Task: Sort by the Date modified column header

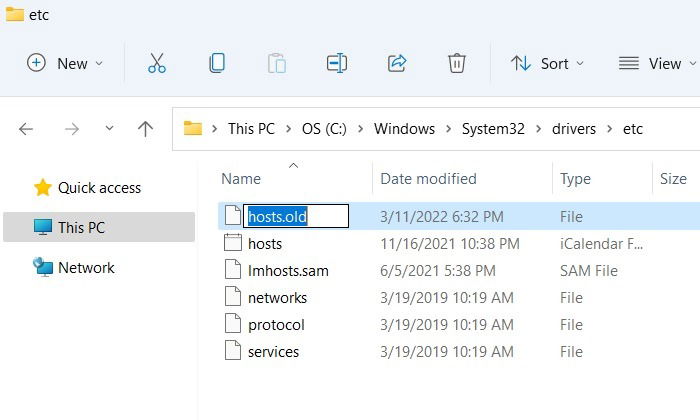Action: (428, 179)
